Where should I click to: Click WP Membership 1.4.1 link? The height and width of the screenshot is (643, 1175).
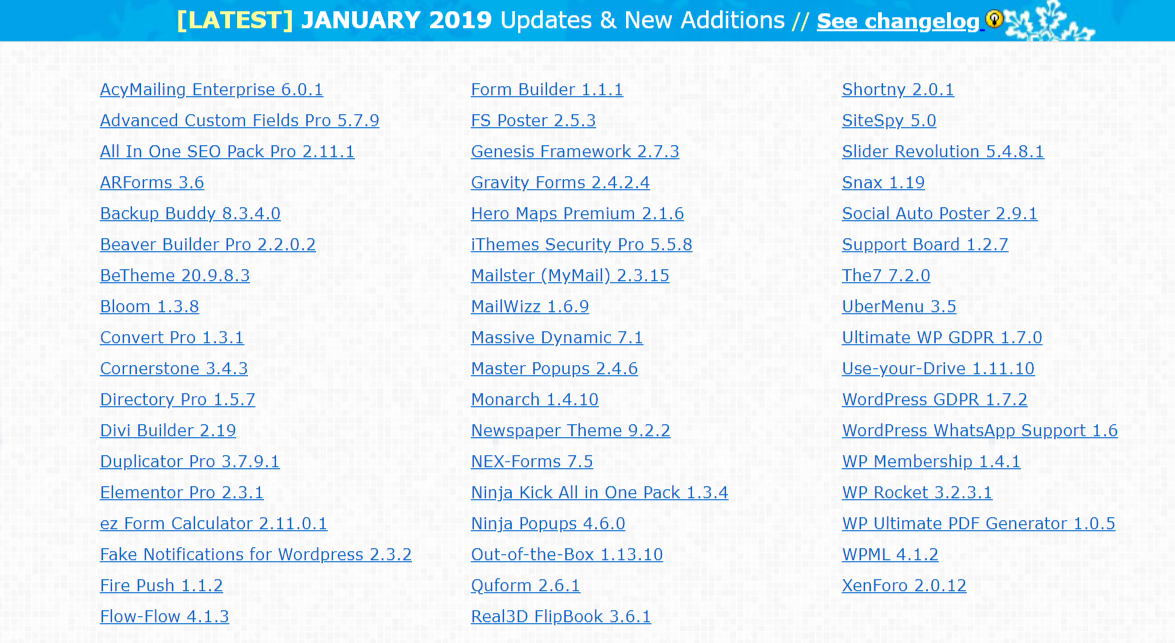[931, 461]
